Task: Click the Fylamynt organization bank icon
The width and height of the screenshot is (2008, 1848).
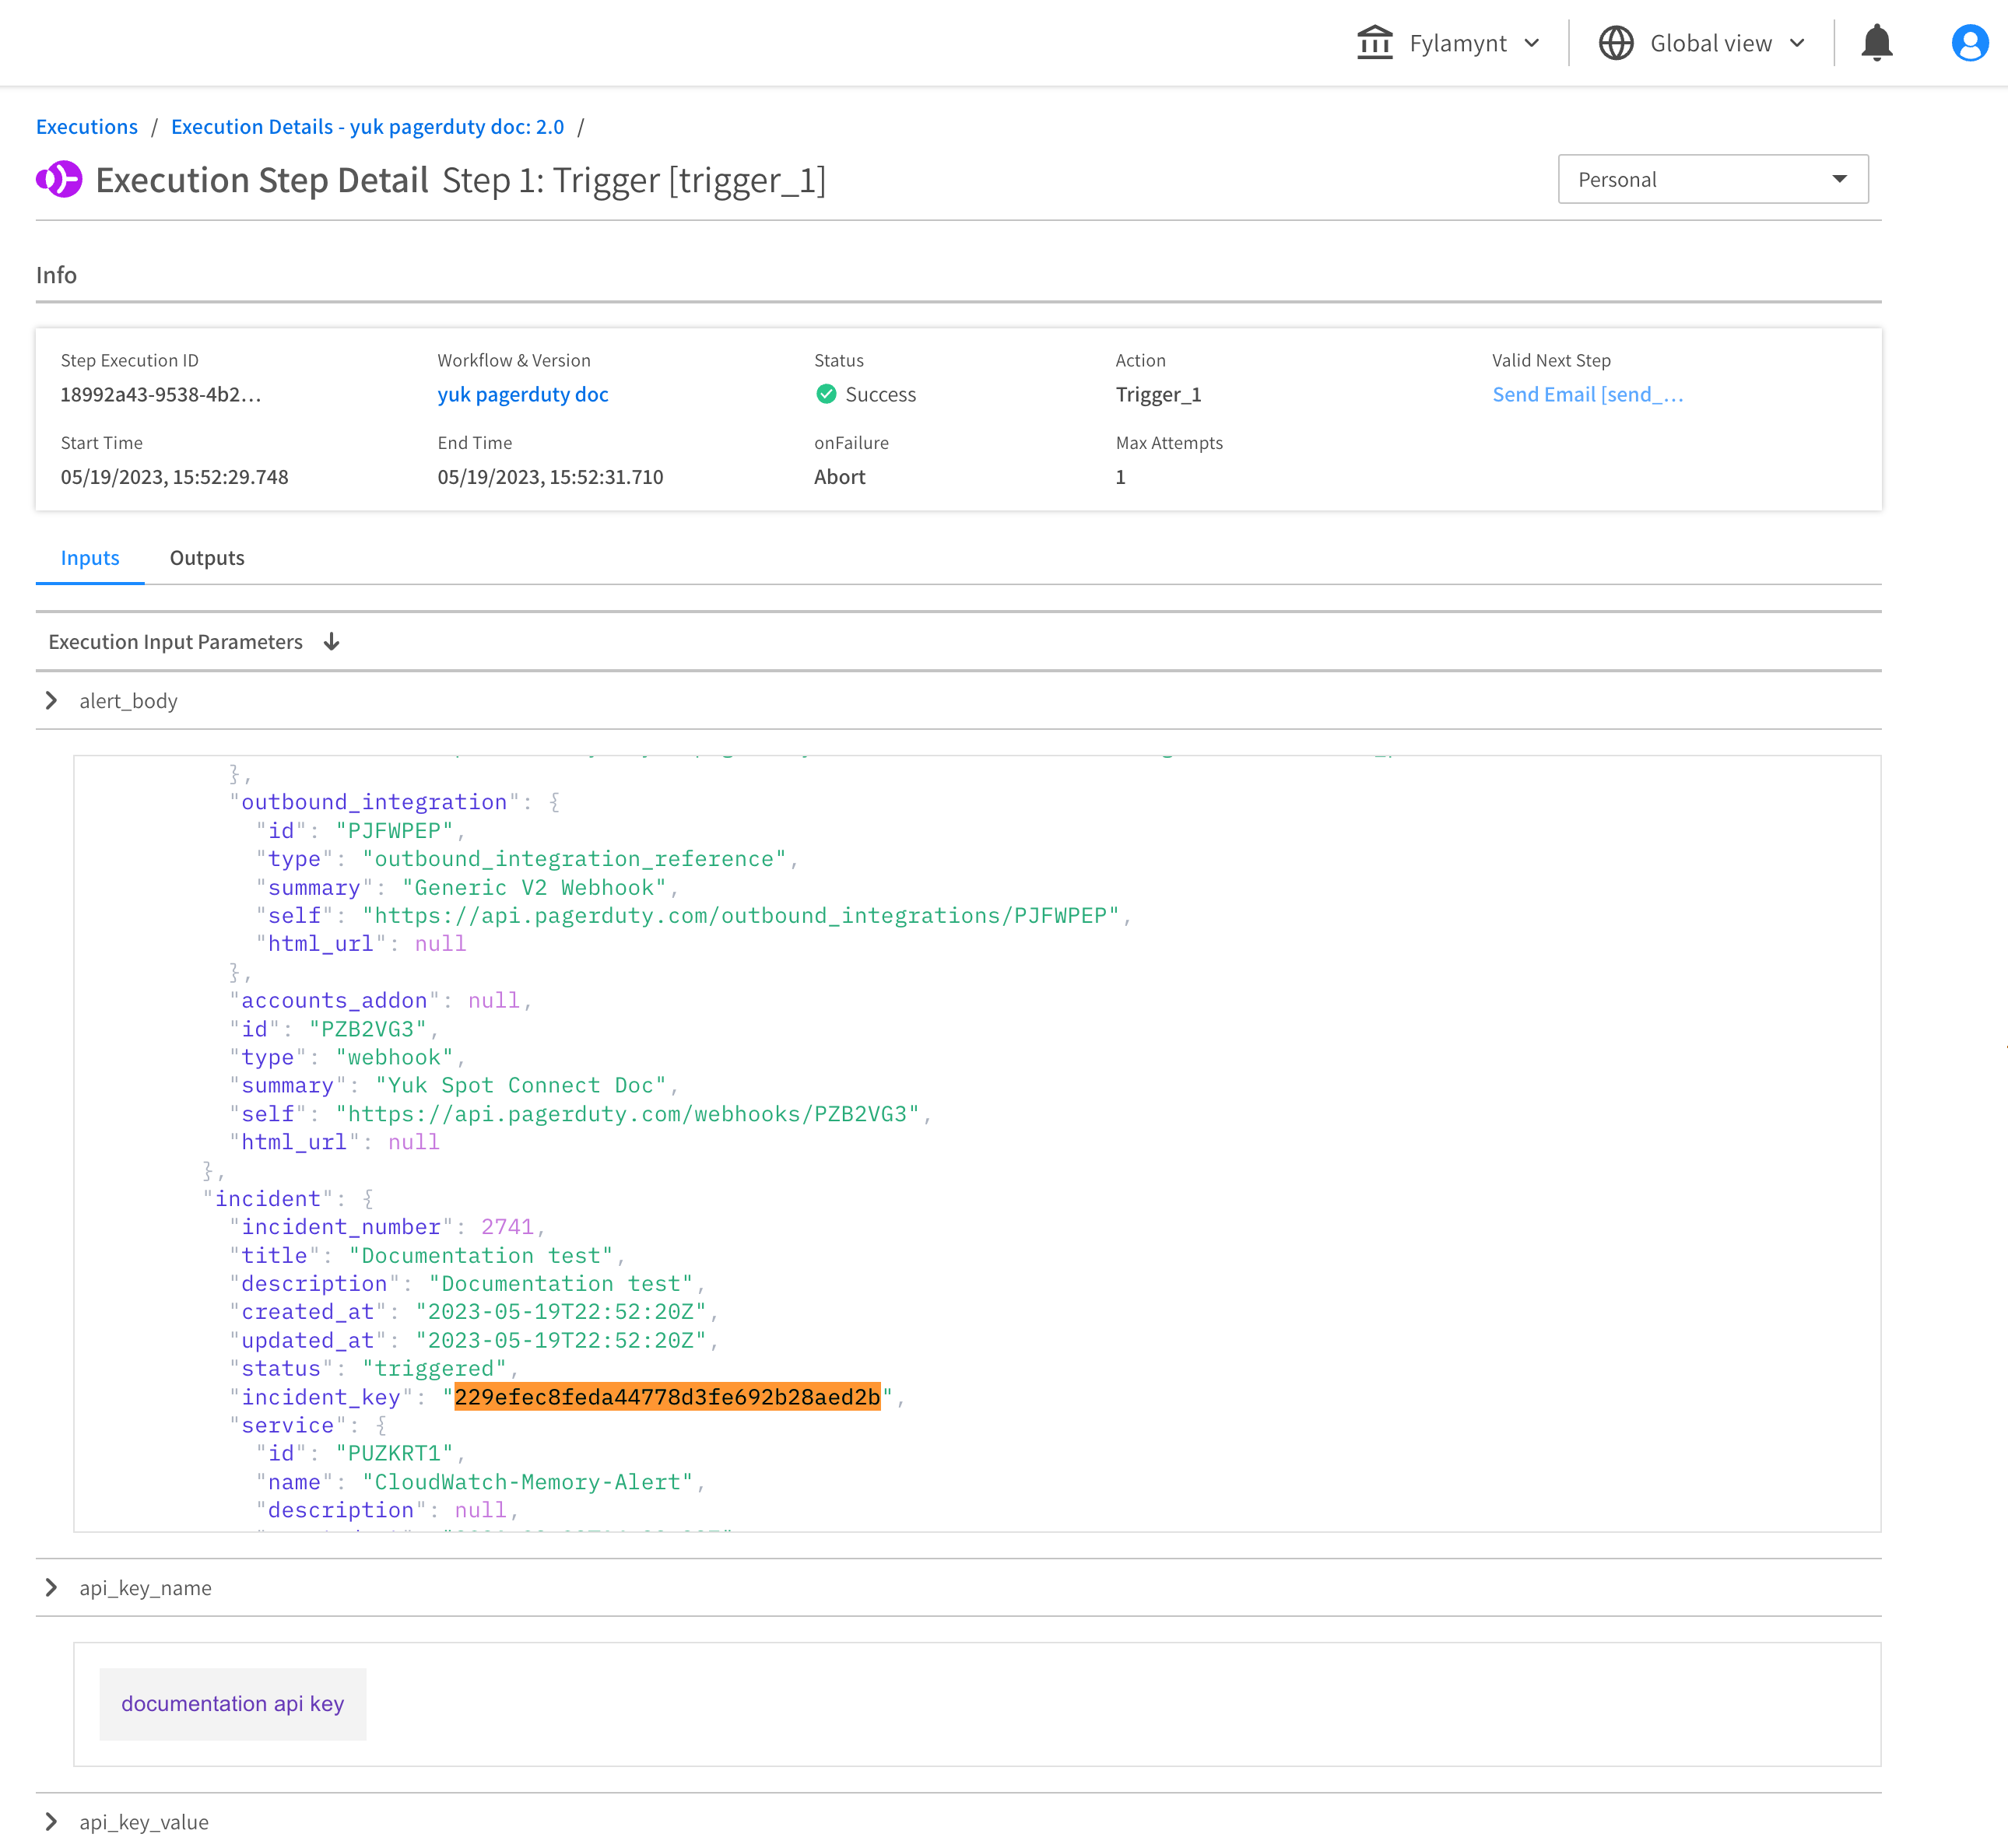Action: [x=1375, y=43]
